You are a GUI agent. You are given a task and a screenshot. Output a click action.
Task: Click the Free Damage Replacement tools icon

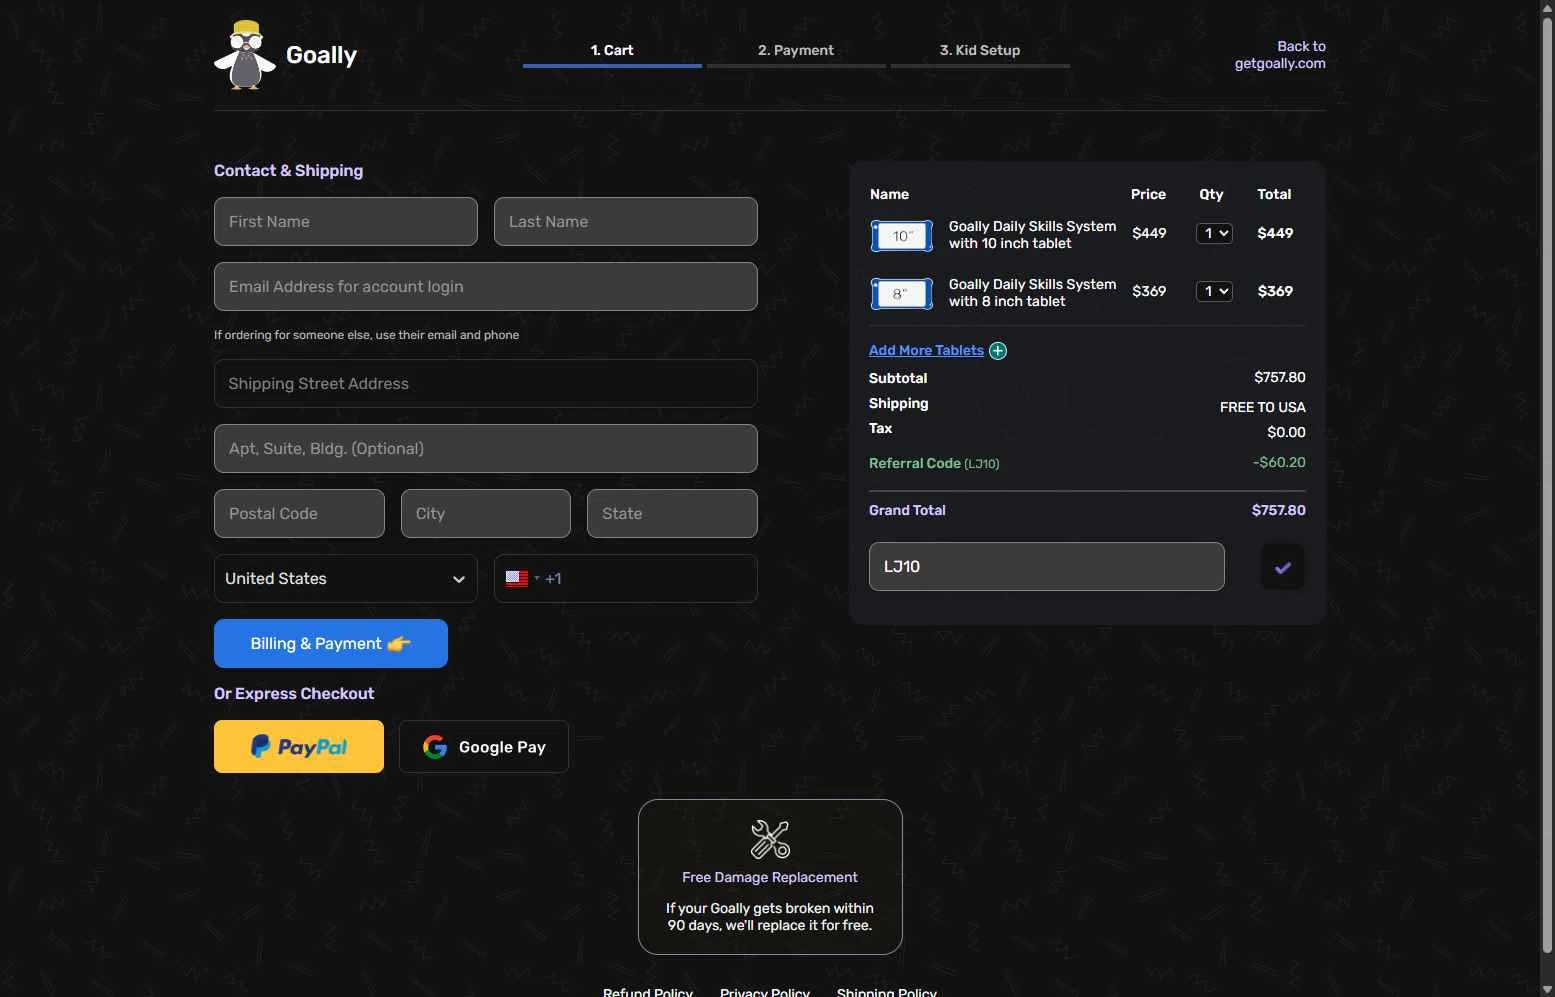(x=770, y=840)
